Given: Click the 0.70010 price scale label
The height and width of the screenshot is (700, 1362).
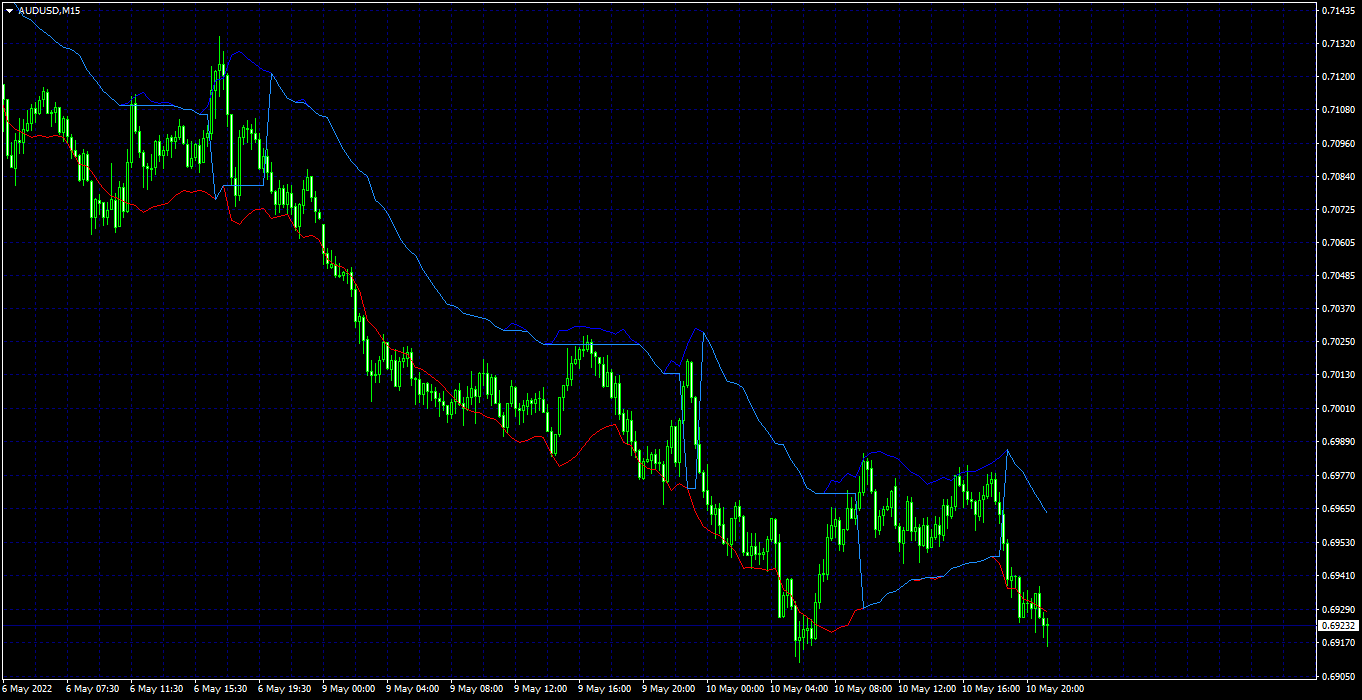Looking at the screenshot, I should click(1338, 408).
